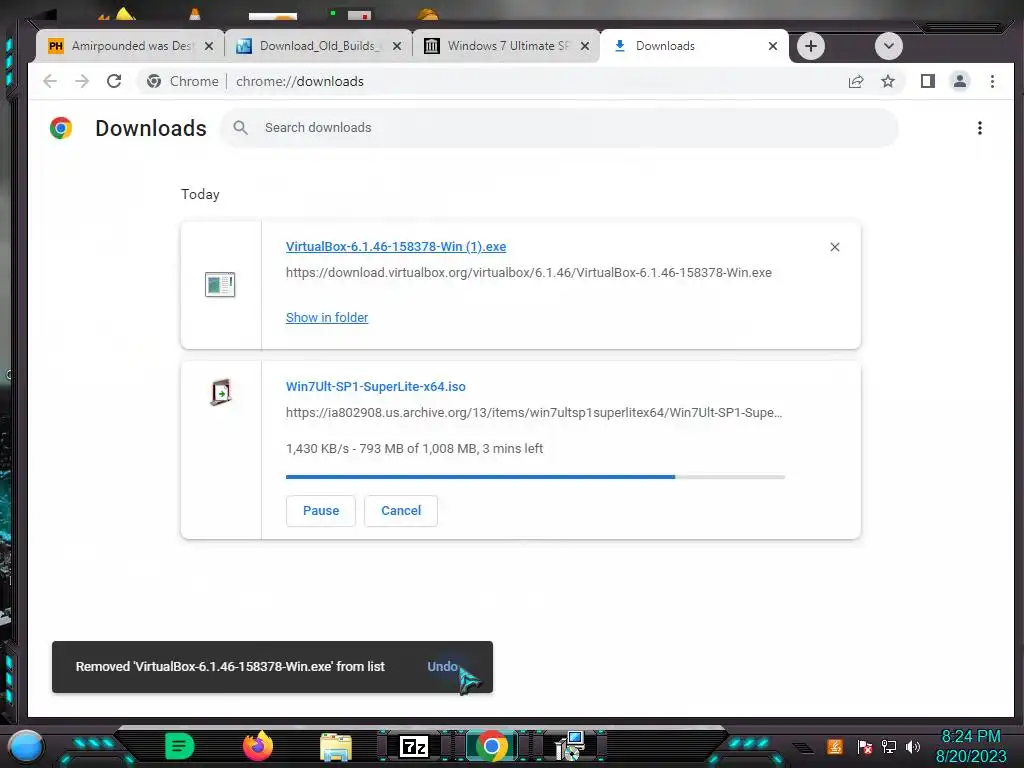
Task: Go back with the browser back arrow
Action: [50, 81]
